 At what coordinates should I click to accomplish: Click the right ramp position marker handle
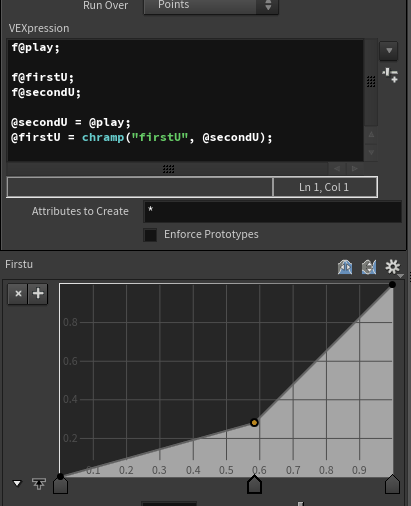pos(392,485)
